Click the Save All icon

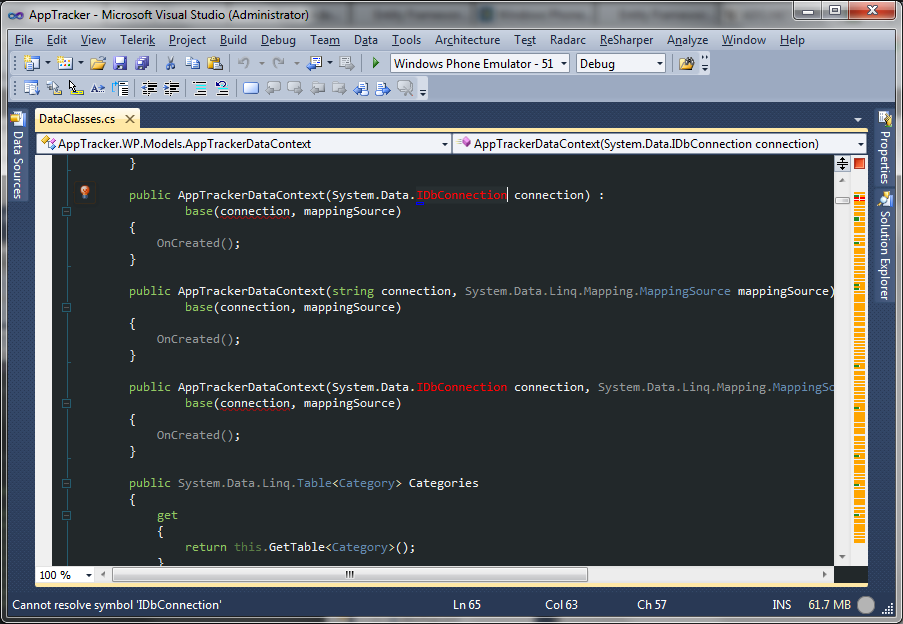click(142, 63)
